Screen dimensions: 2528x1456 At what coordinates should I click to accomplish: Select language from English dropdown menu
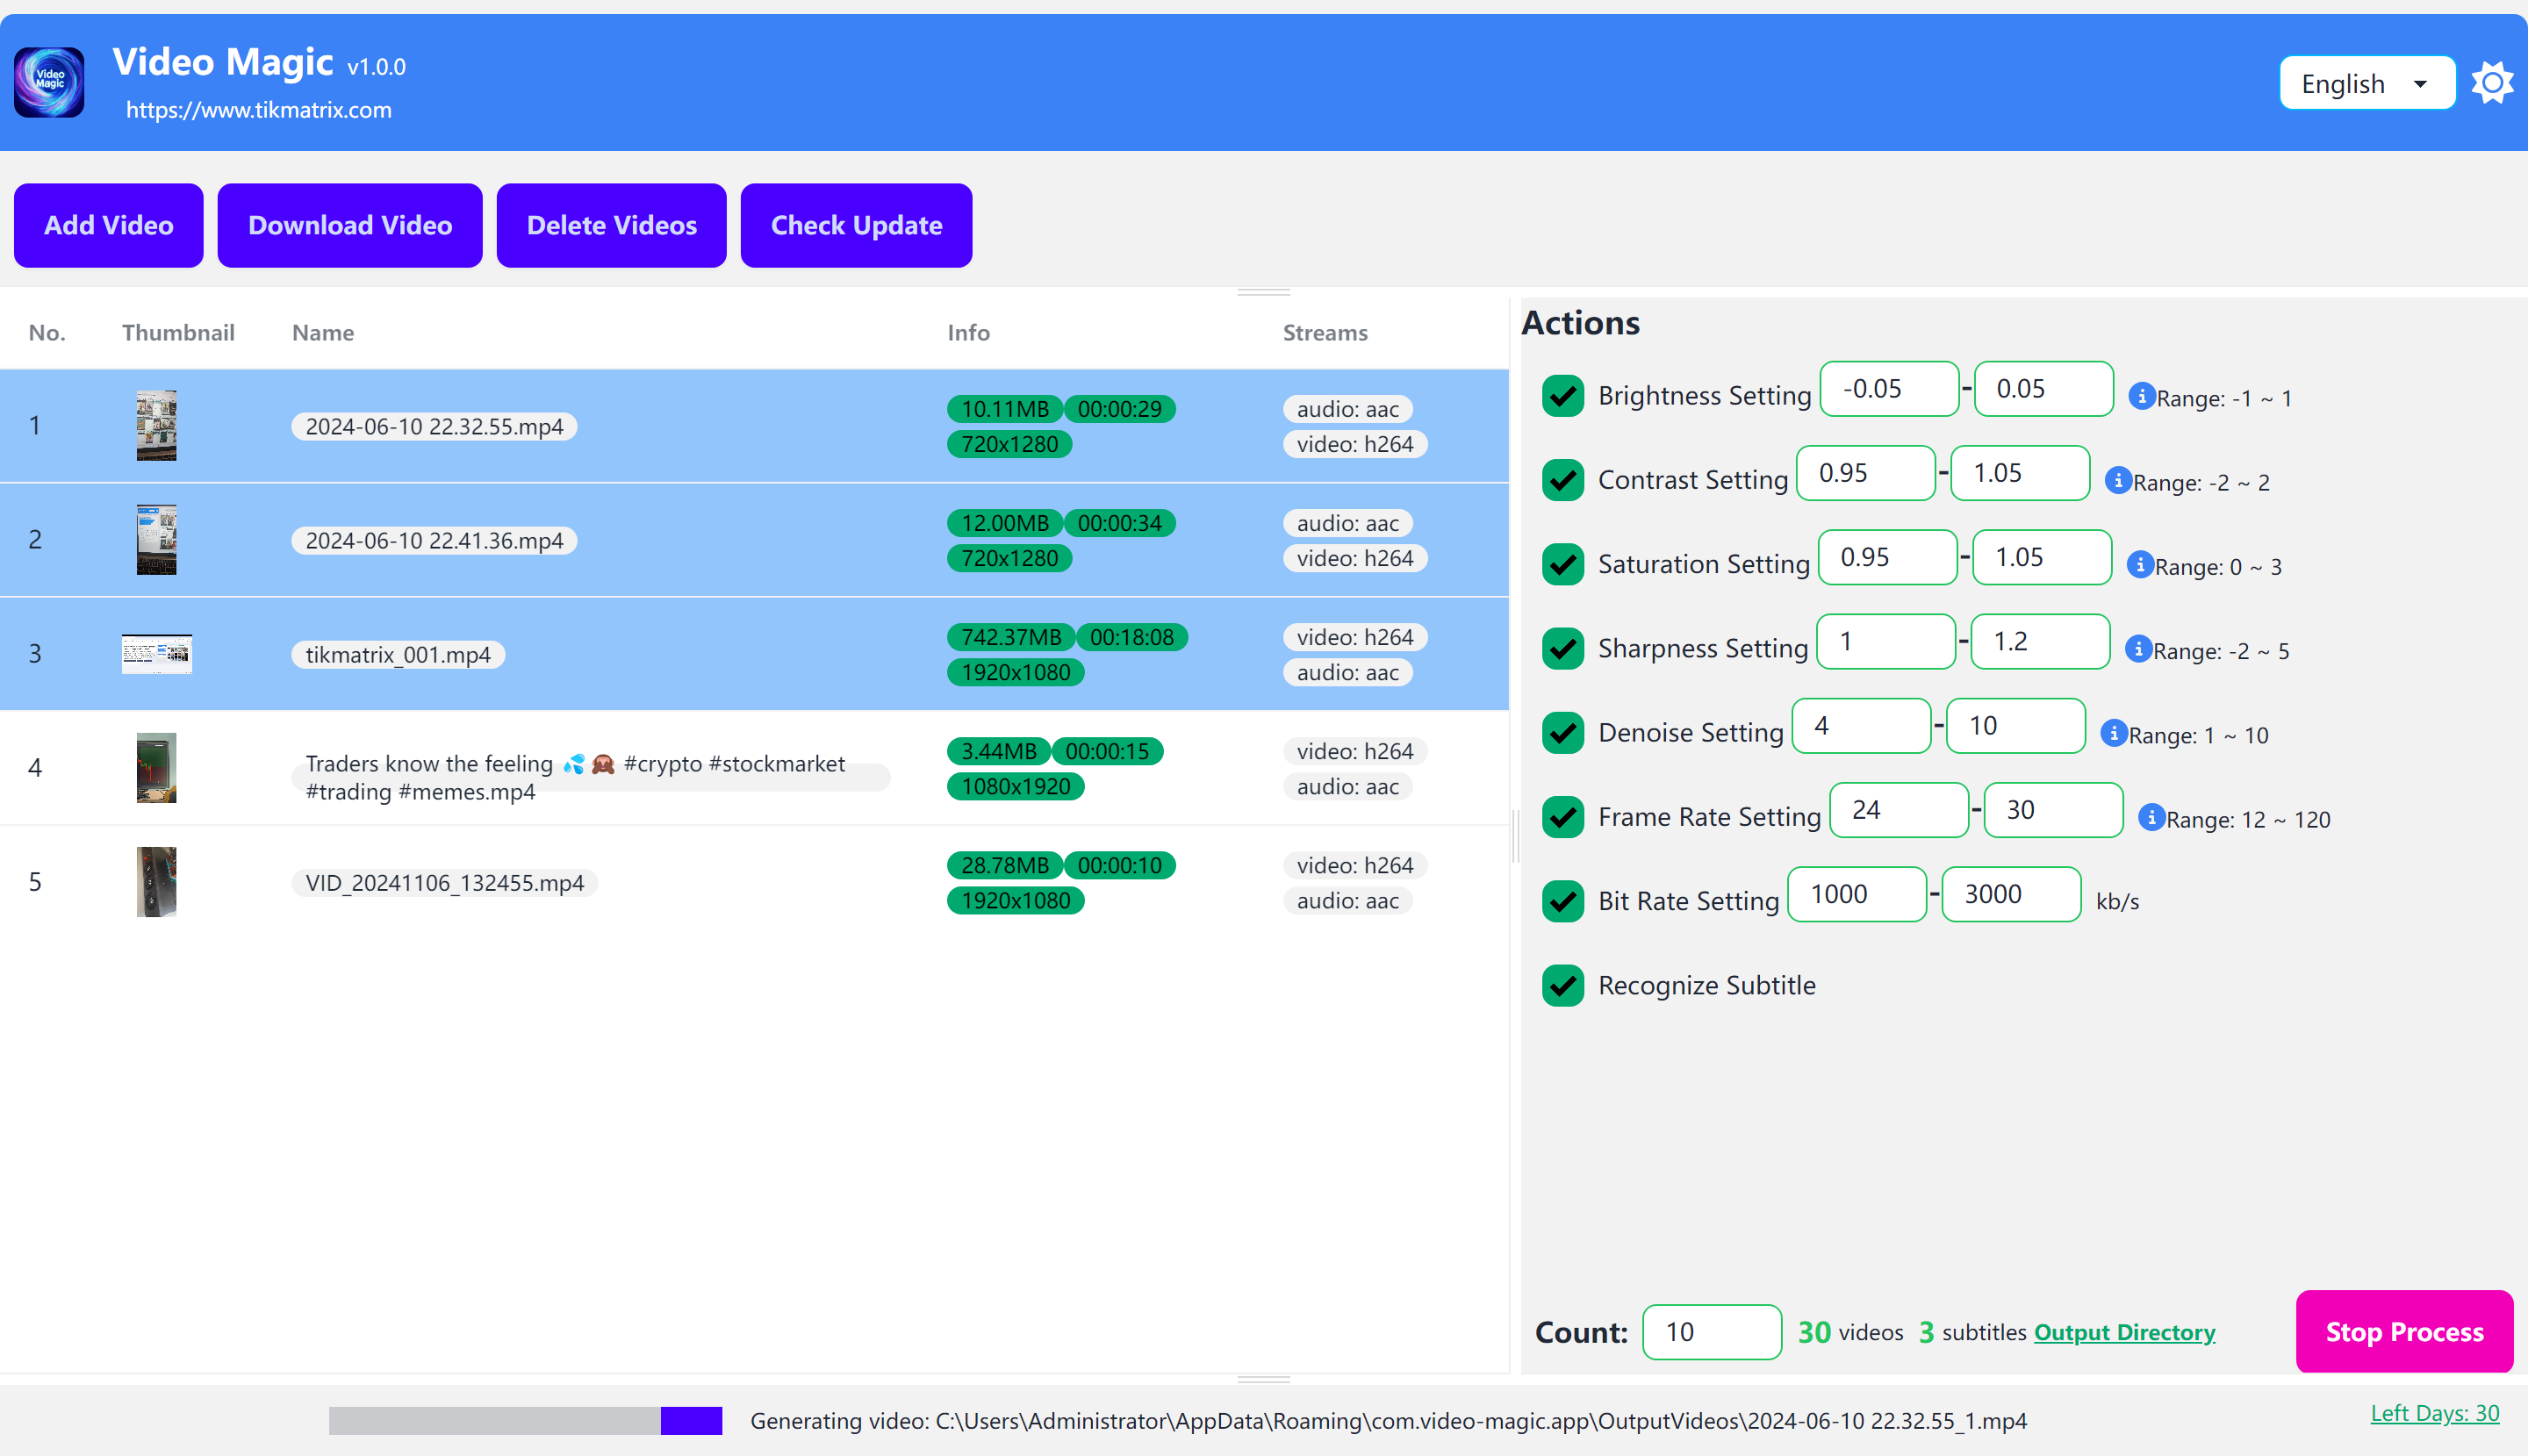click(2365, 82)
